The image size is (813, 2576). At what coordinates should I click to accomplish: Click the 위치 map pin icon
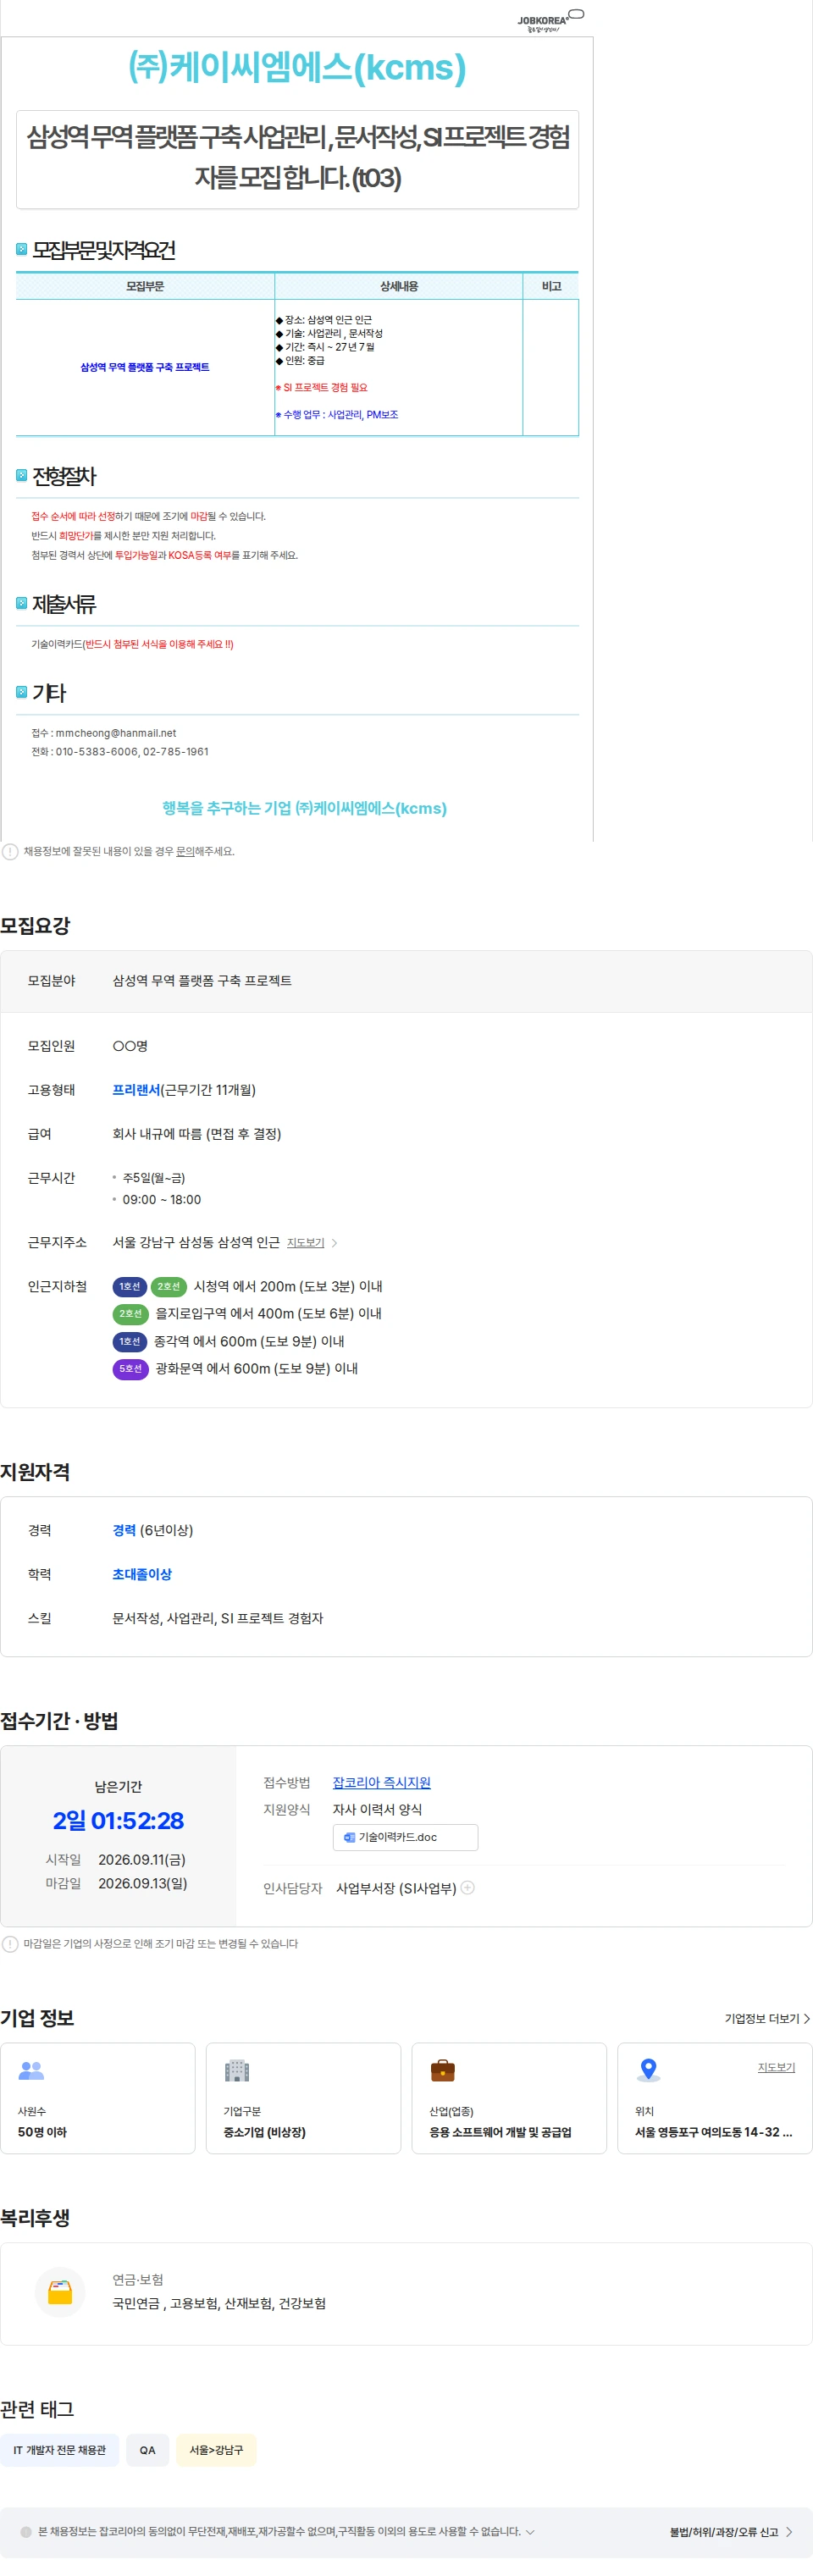pos(649,2070)
